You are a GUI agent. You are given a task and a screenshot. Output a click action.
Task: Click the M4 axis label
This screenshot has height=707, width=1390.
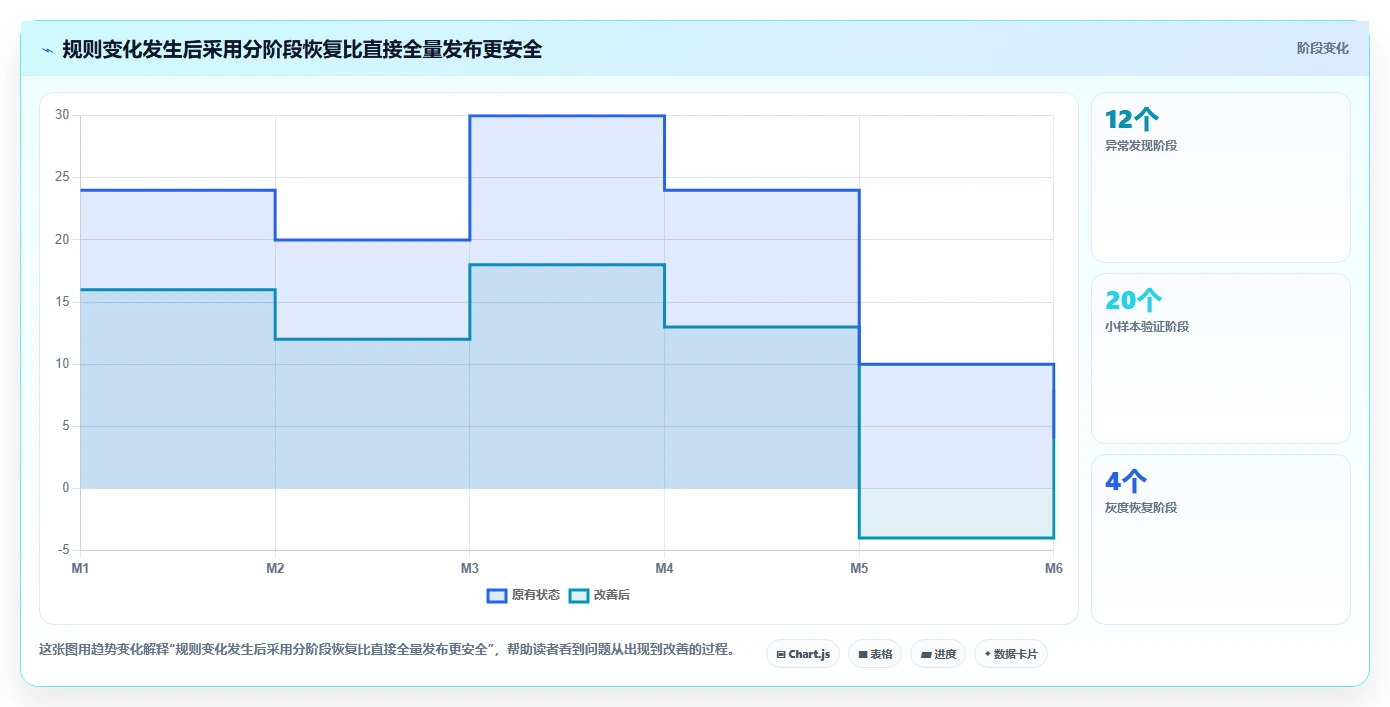coord(664,568)
